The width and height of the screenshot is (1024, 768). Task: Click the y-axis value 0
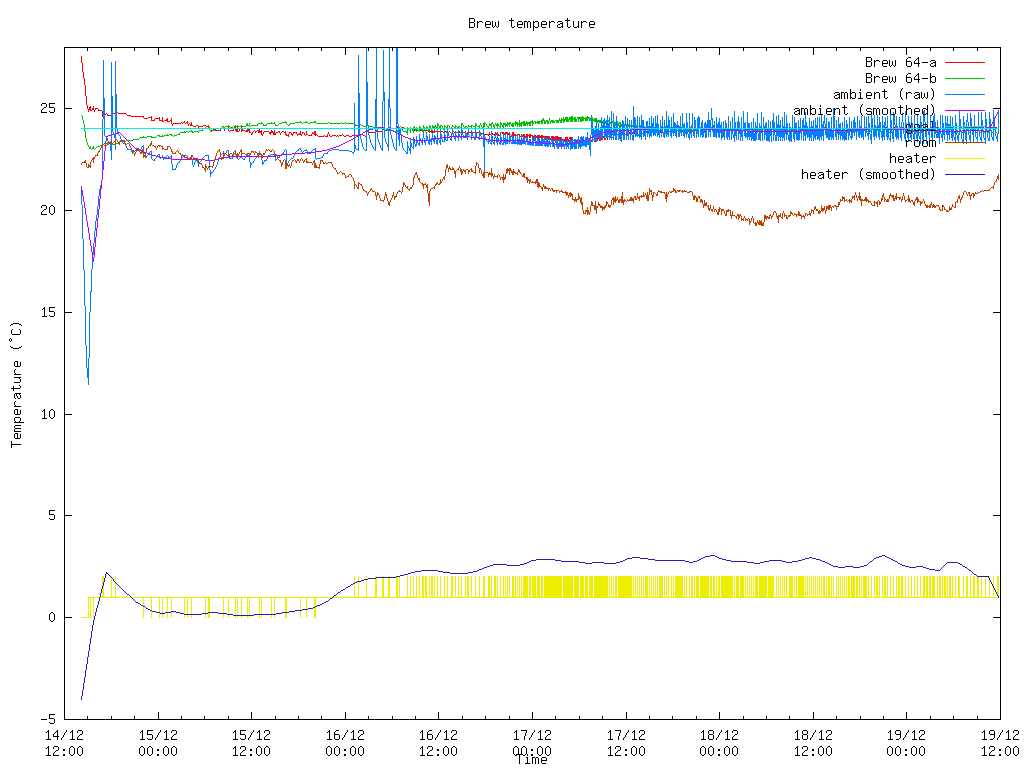[52, 617]
